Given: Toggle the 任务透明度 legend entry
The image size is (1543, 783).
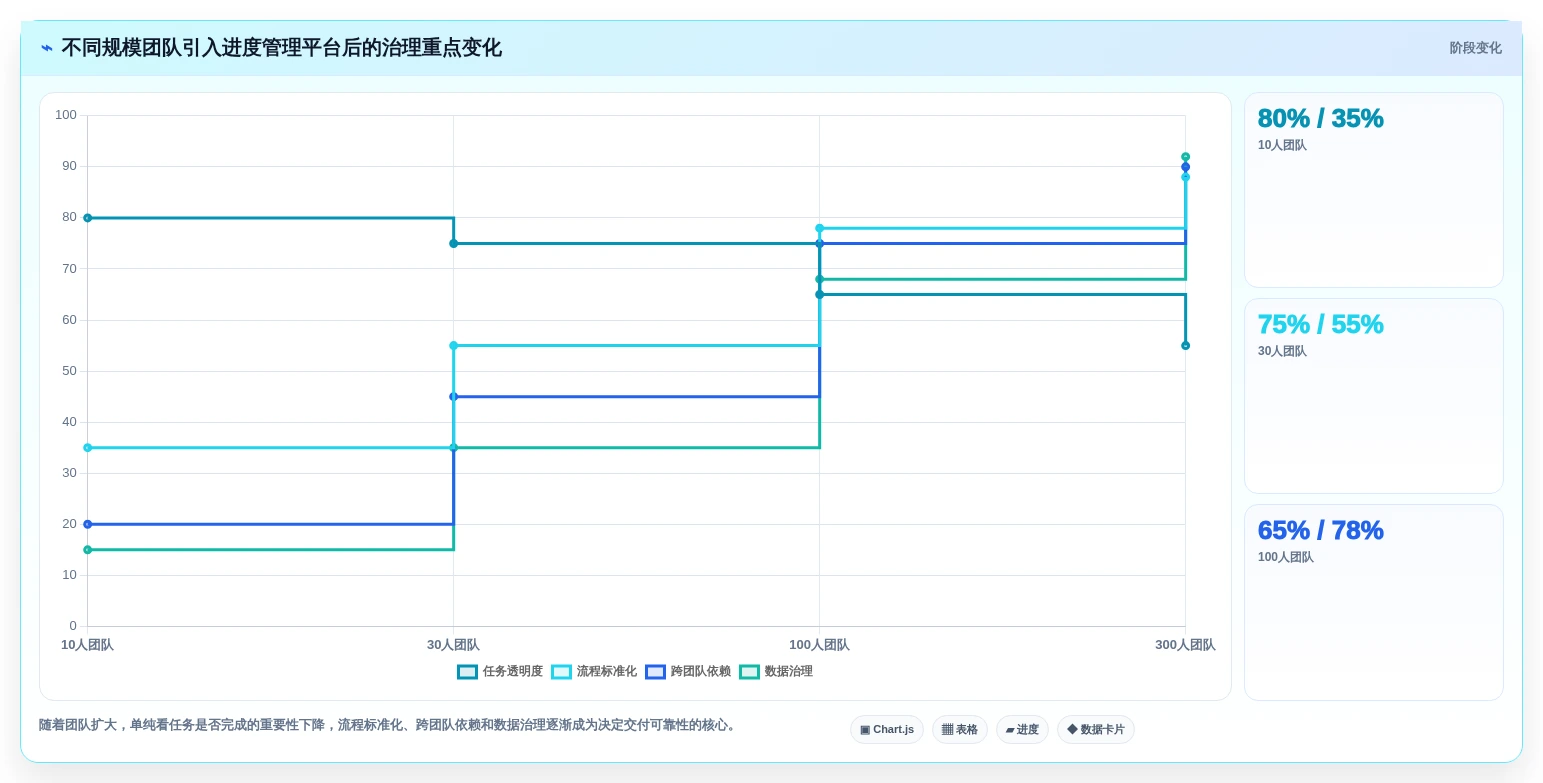Looking at the screenshot, I should (x=500, y=672).
